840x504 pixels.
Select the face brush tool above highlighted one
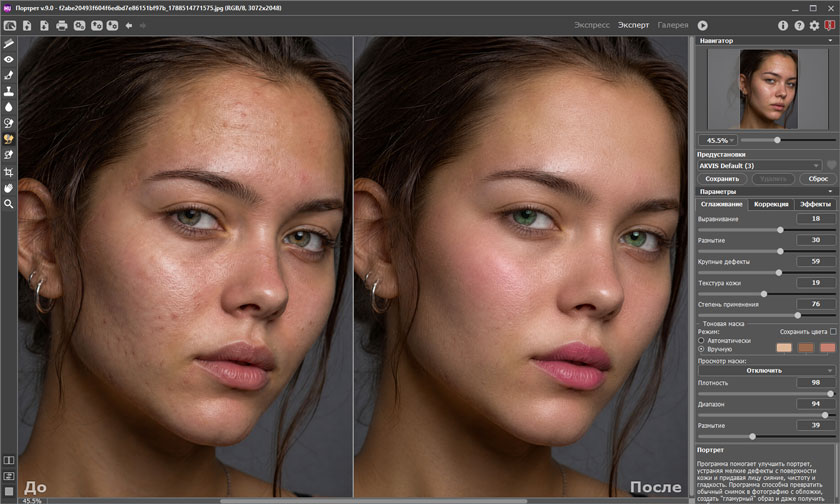tap(9, 123)
